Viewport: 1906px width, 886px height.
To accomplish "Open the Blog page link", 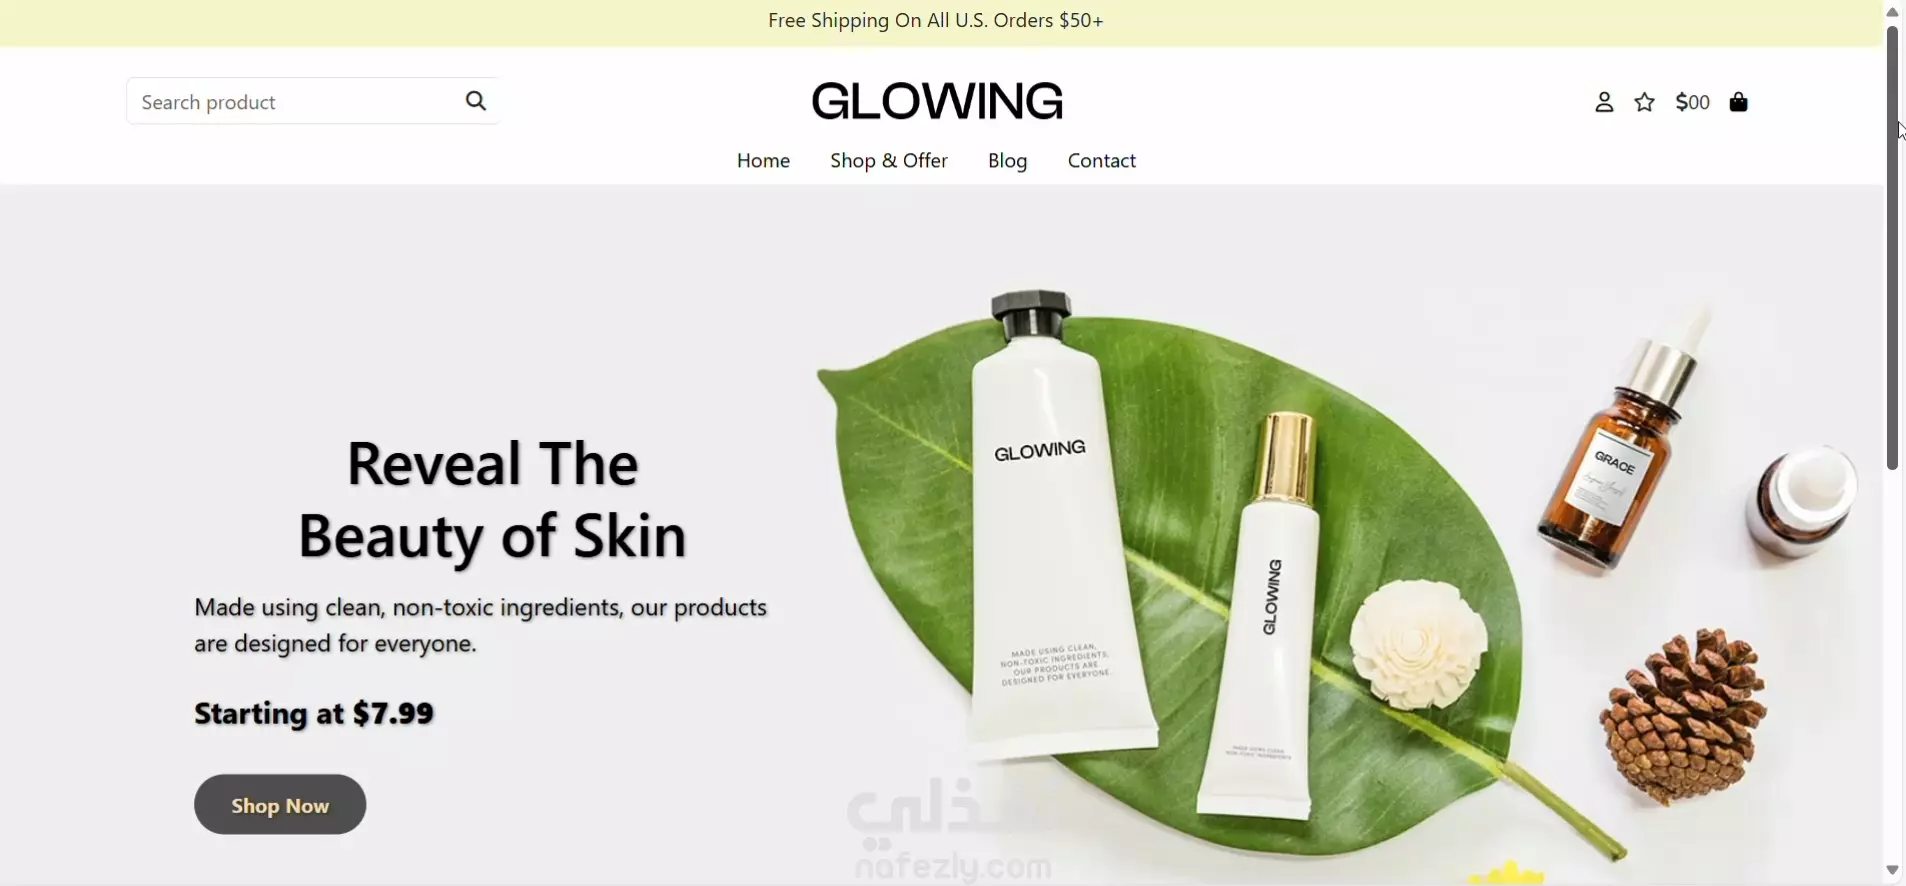I will pyautogui.click(x=1007, y=161).
